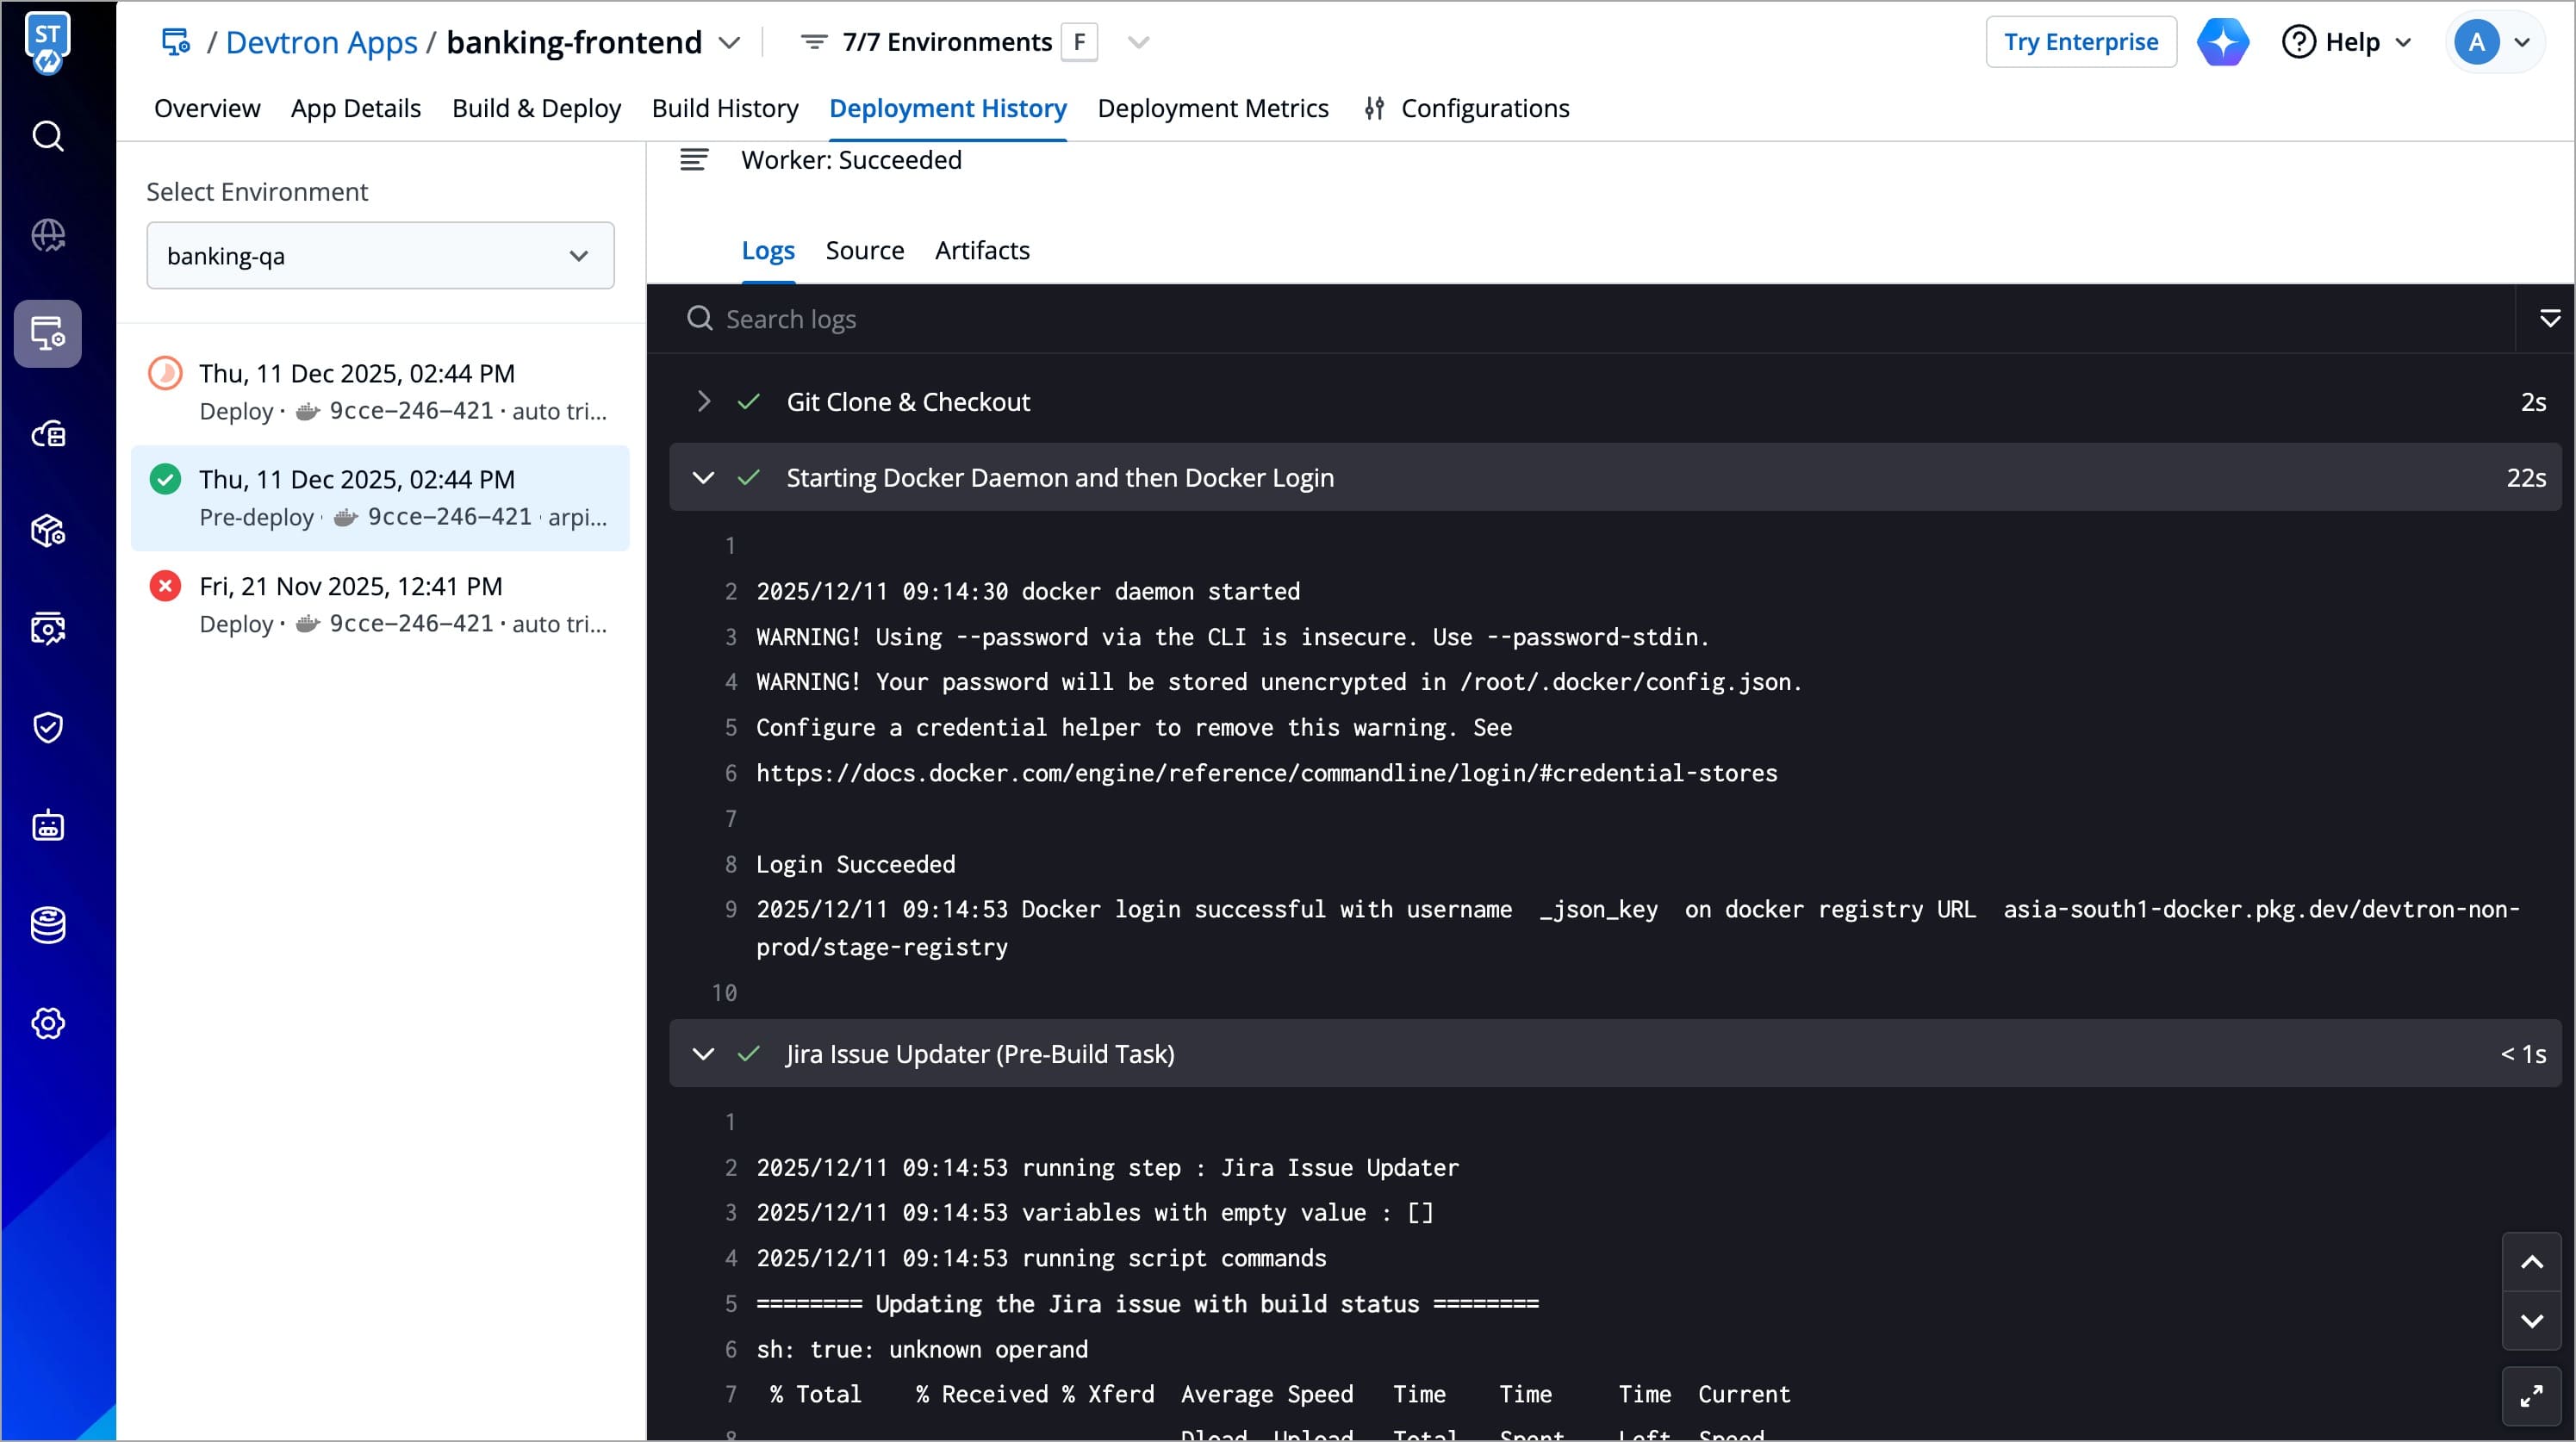Open the security shield icon in sidebar
Viewport: 2576px width, 1442px height.
(x=48, y=727)
